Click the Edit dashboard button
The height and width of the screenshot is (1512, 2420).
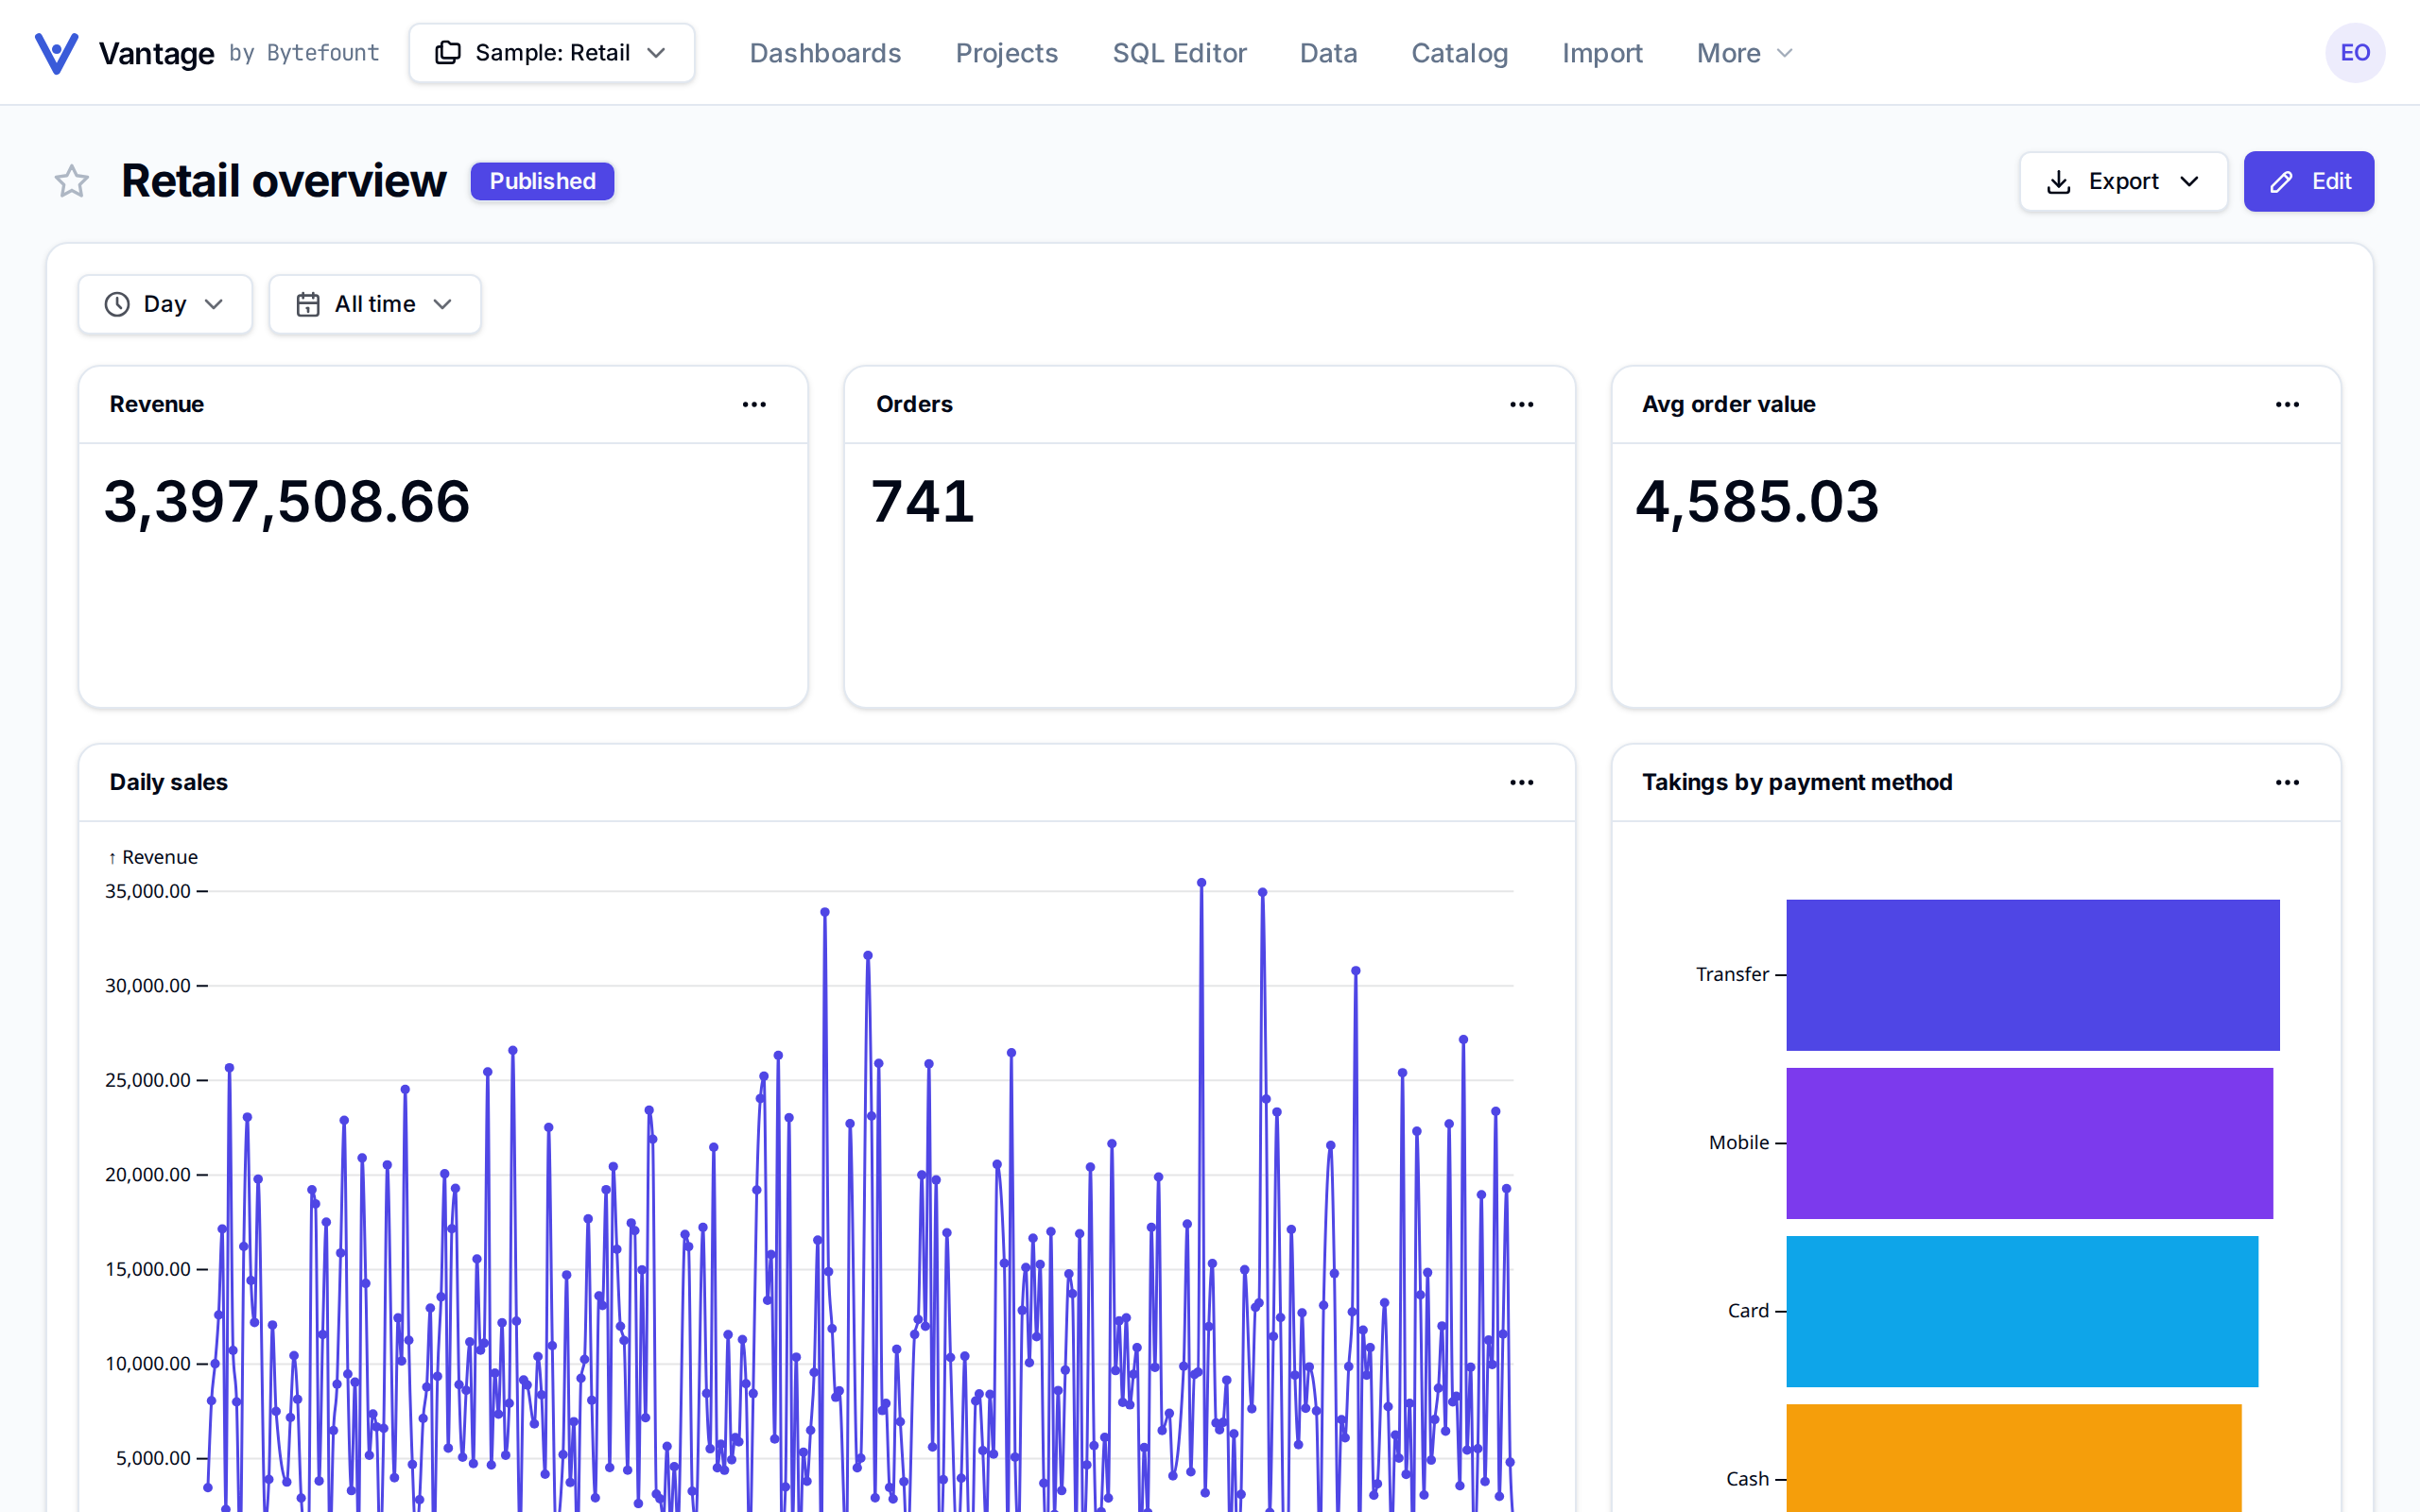2308,182
